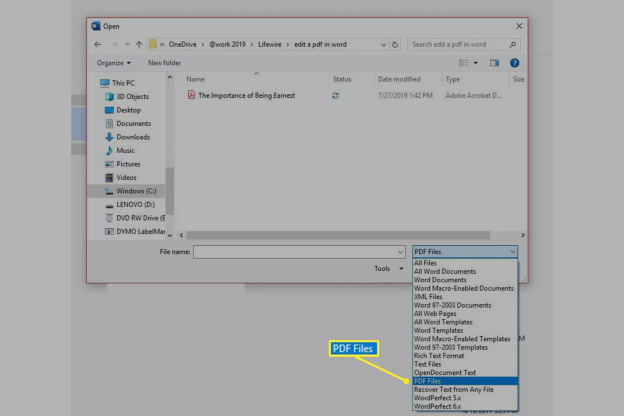Click the PDF icon of Earnest file
Viewport: 624px width, 416px height.
click(x=191, y=95)
